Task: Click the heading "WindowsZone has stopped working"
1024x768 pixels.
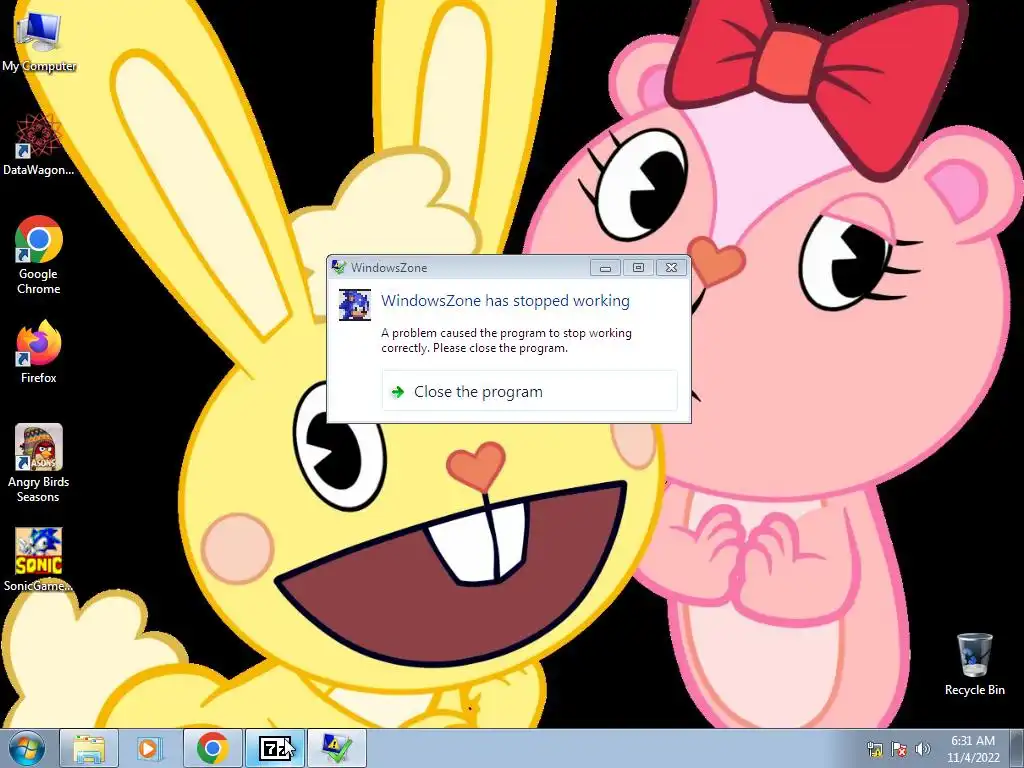Action: 505,300
